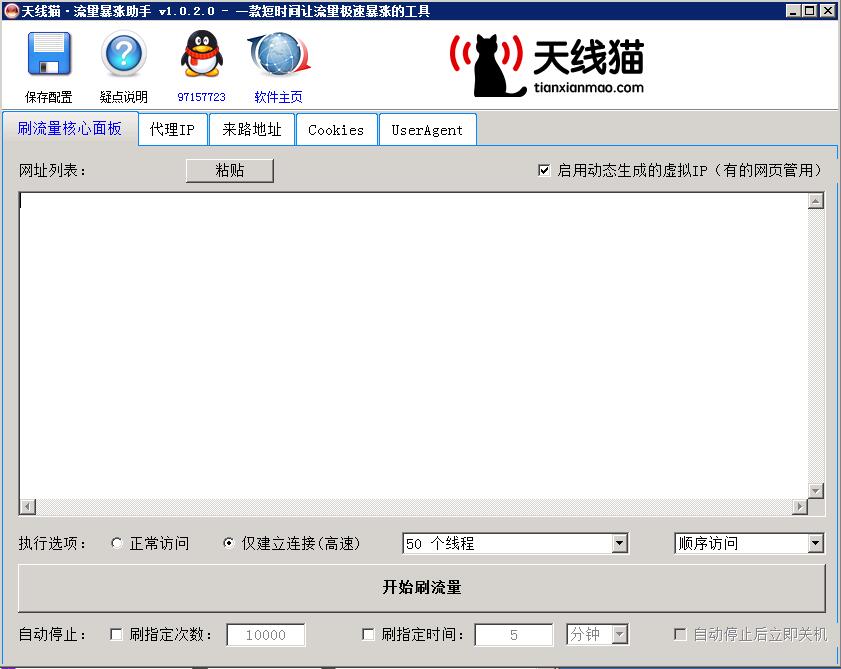Open the 97157723 QQ link
841x669 pixels.
201,97
